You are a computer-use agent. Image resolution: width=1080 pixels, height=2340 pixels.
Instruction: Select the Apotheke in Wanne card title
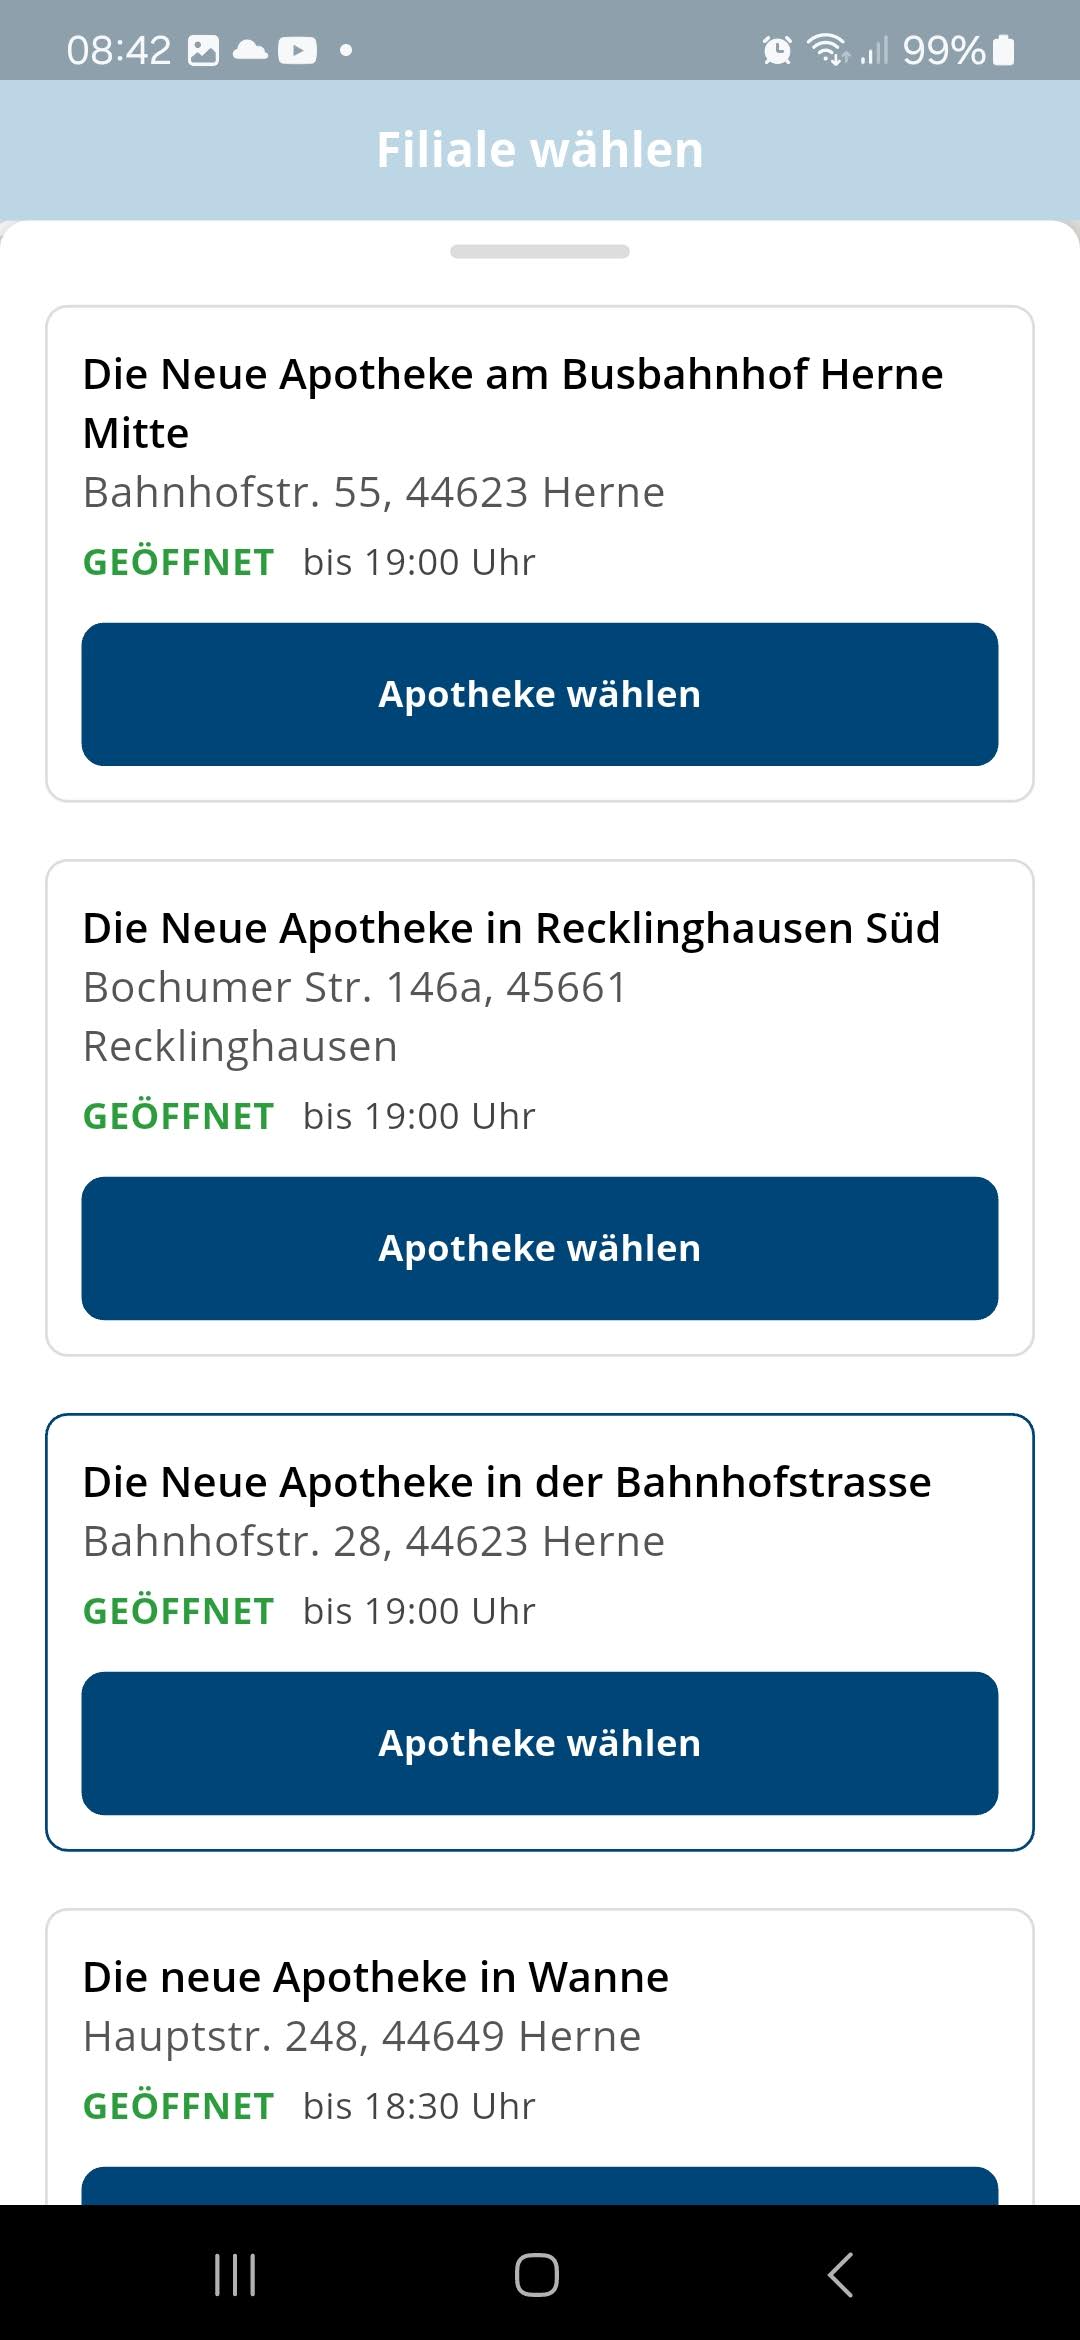click(x=376, y=1977)
